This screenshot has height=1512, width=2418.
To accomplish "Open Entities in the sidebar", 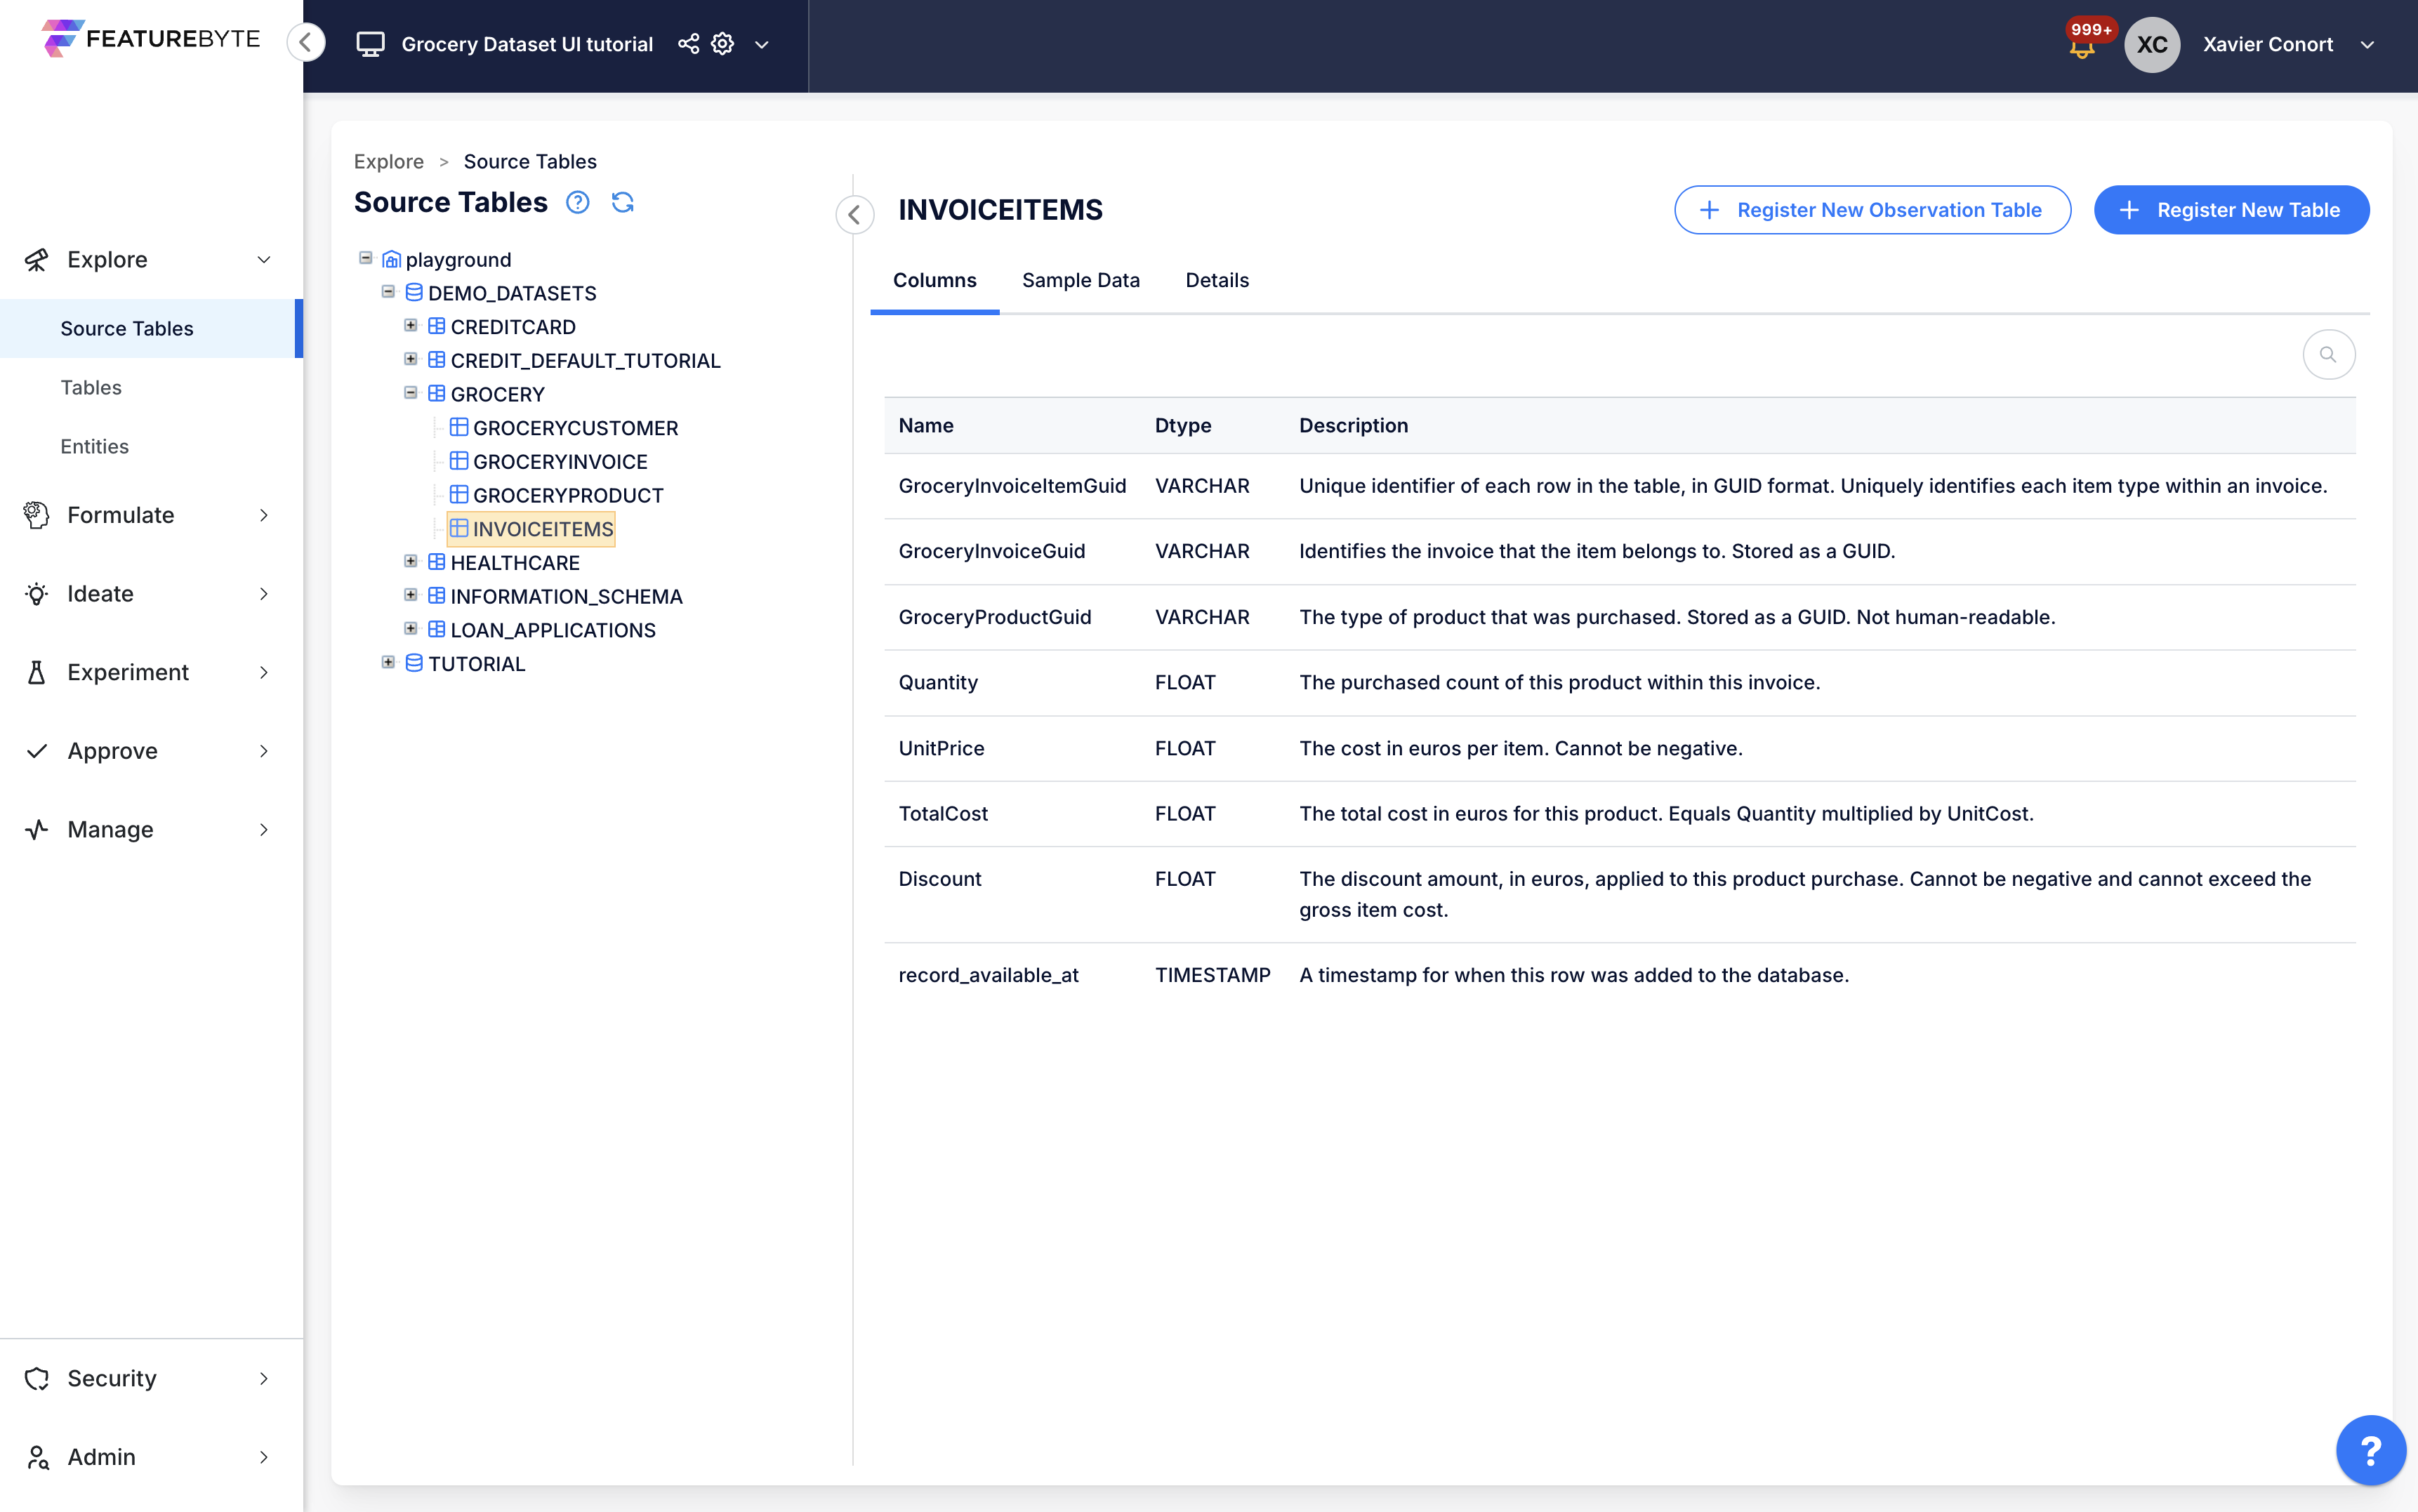I will tap(94, 446).
